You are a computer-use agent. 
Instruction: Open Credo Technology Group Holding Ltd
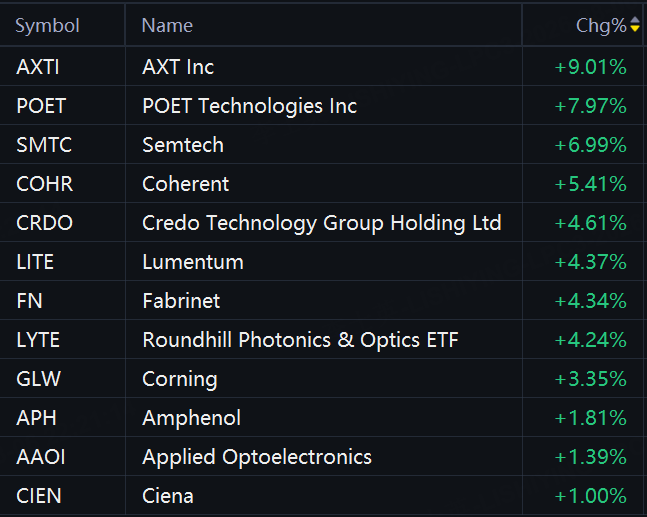322,223
